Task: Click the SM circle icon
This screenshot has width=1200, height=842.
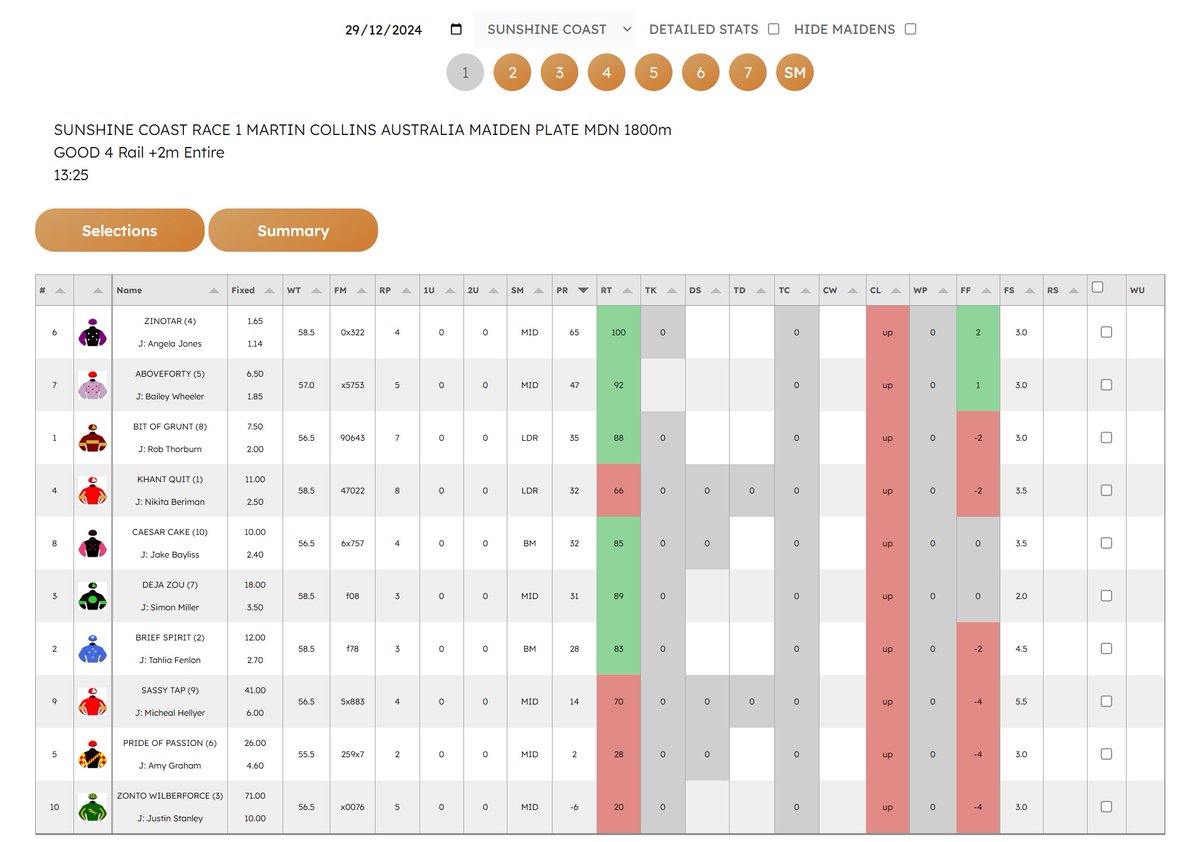Action: coord(795,72)
